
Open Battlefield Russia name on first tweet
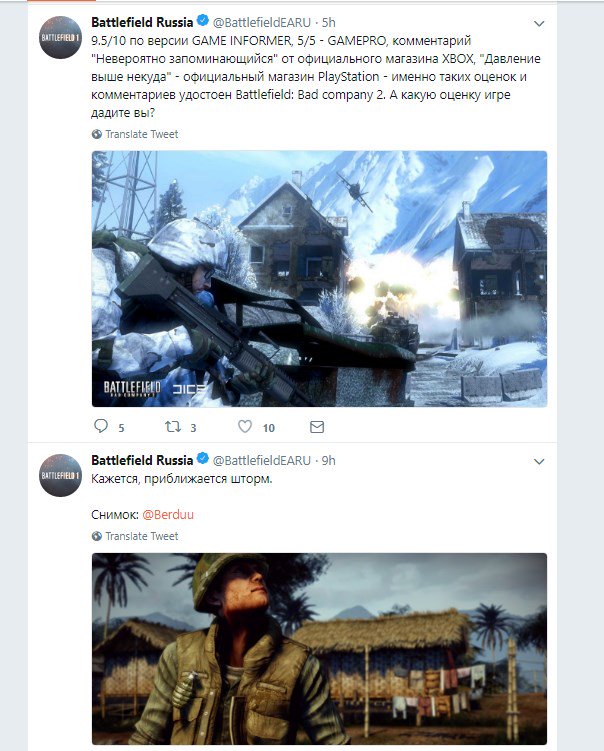point(142,22)
